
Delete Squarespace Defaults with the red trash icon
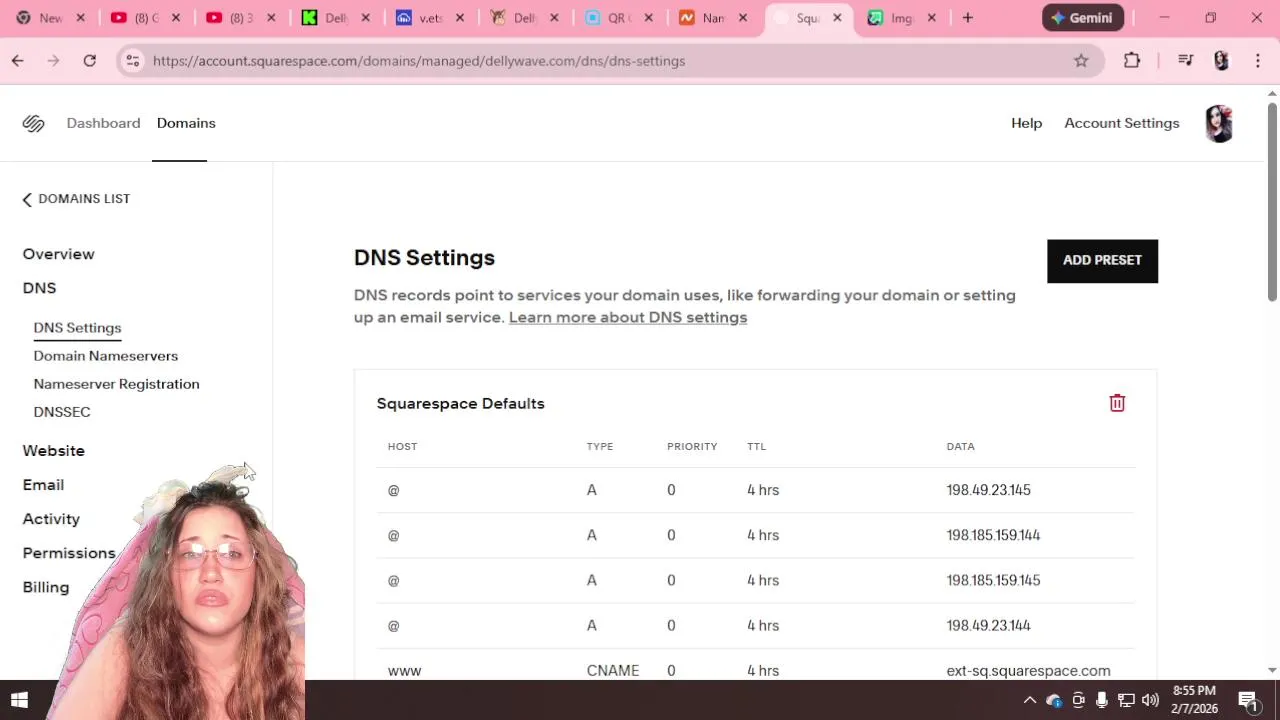(x=1117, y=403)
